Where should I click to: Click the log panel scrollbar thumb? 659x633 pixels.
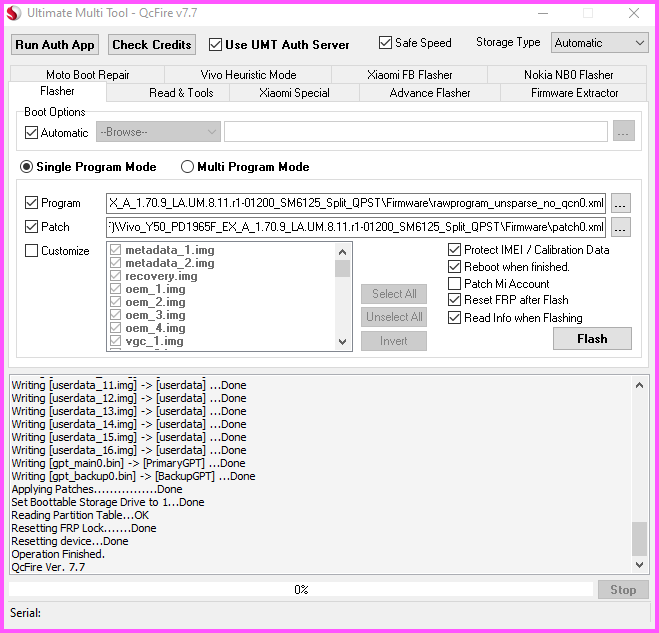pyautogui.click(x=639, y=539)
